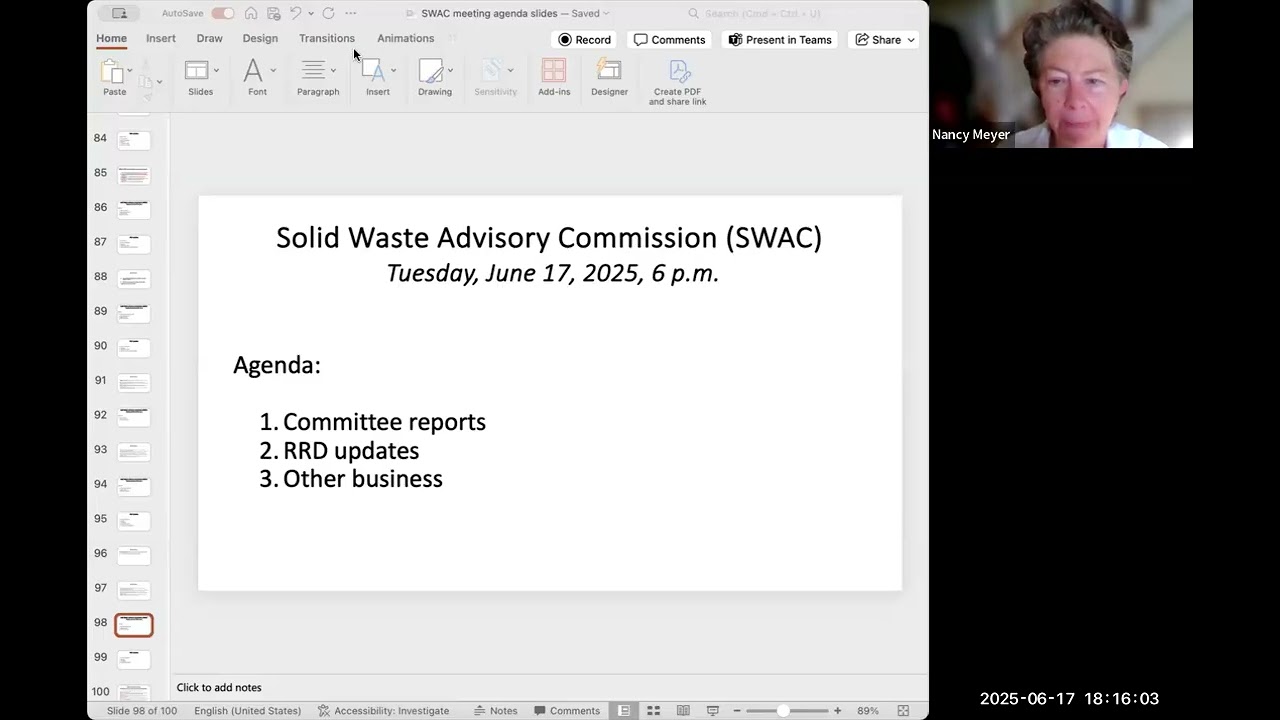
Task: Open the Draw ribbon tab
Action: click(x=209, y=38)
